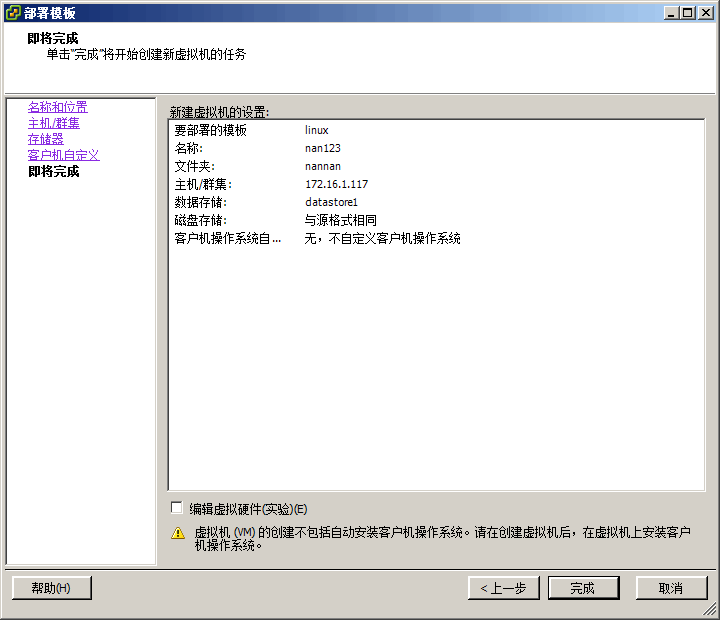Screen dimensions: 720x620
Task: Open the 主机/群集 step link
Action: tap(54, 123)
